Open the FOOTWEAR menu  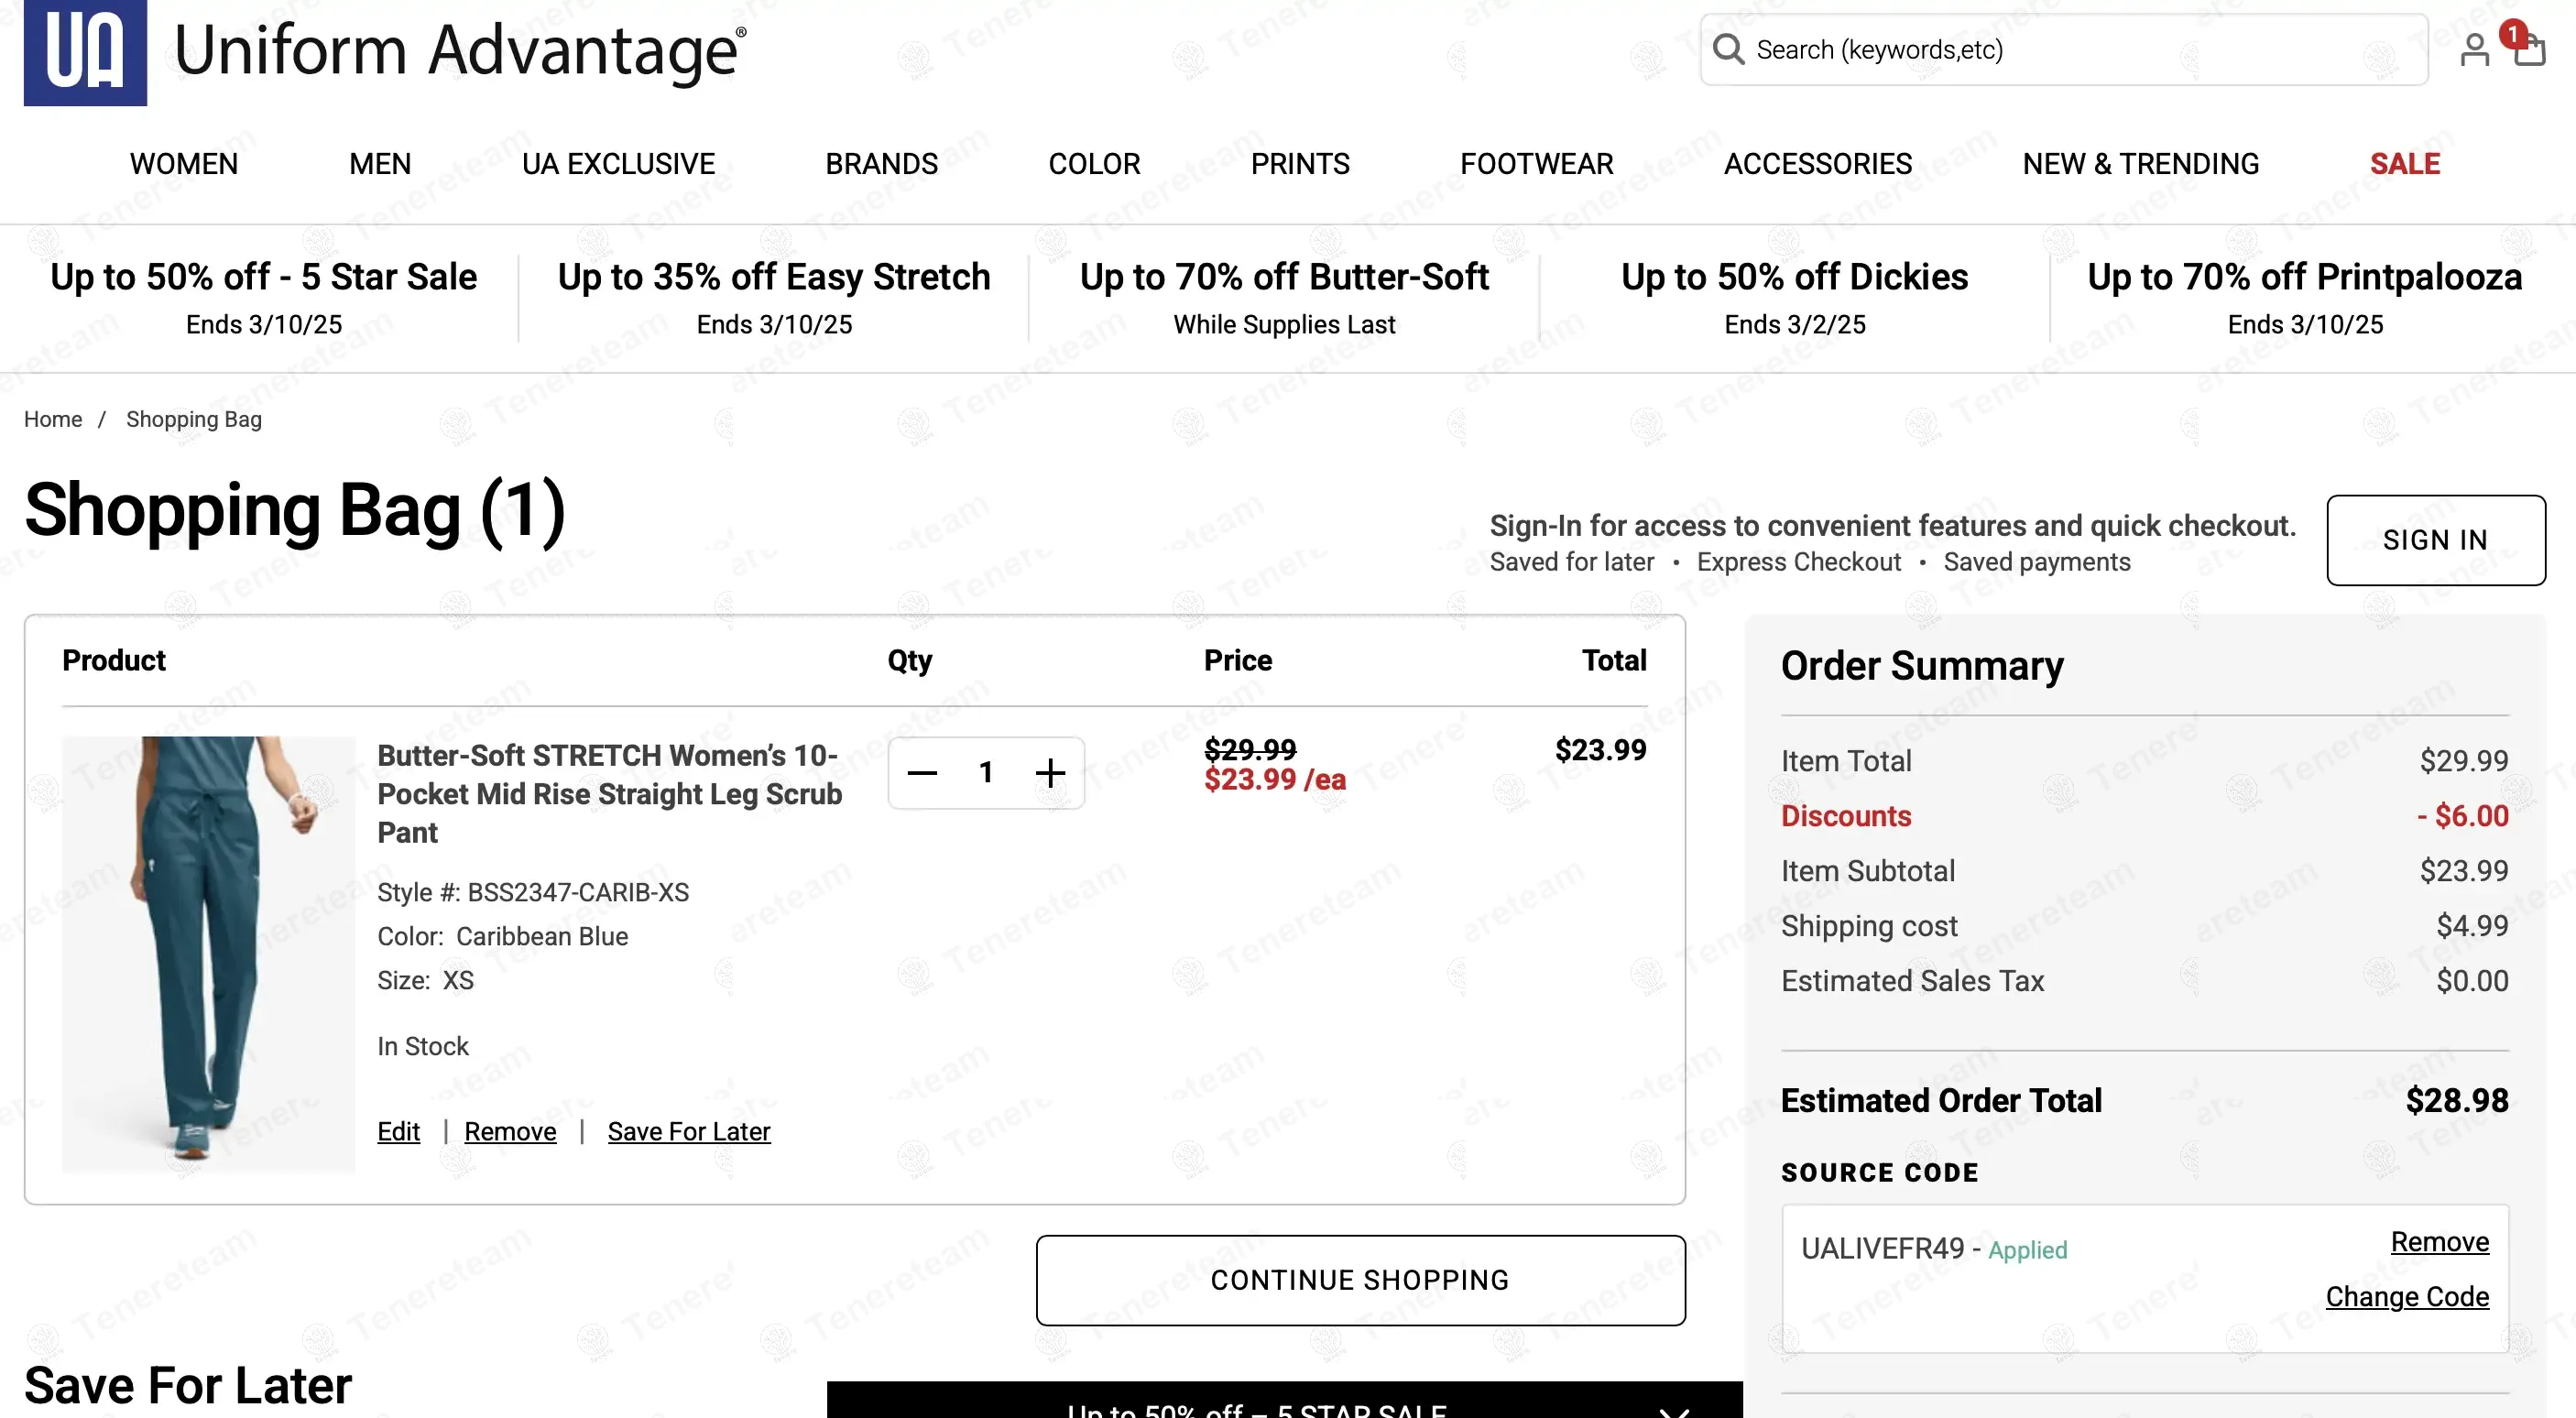1536,164
